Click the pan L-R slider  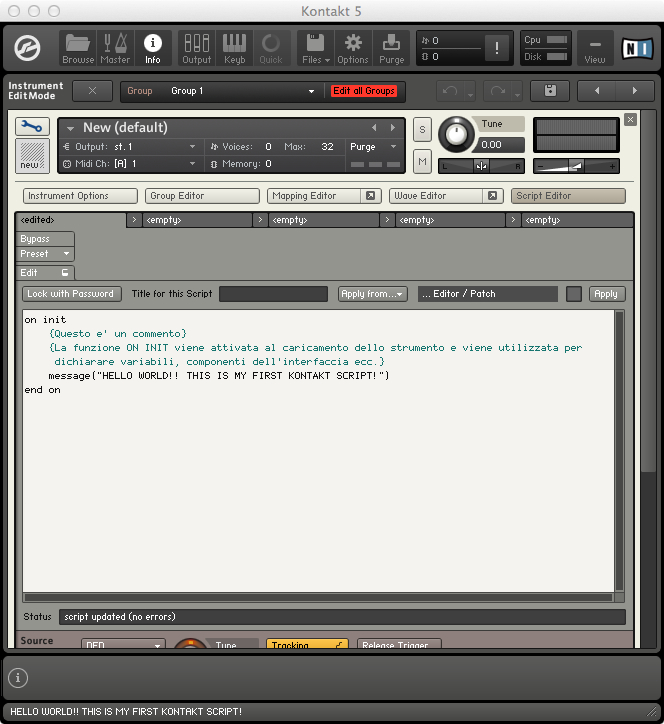click(x=481, y=166)
